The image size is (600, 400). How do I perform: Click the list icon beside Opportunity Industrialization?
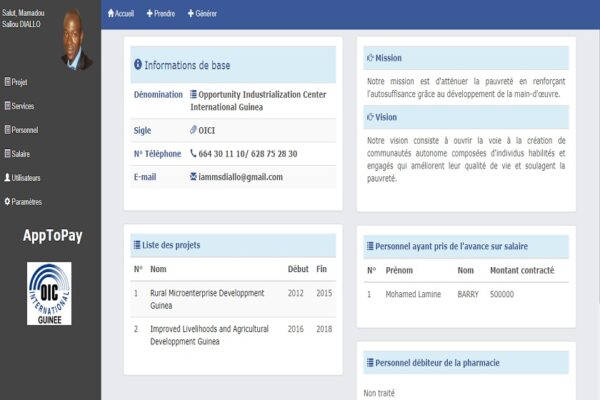(x=194, y=94)
